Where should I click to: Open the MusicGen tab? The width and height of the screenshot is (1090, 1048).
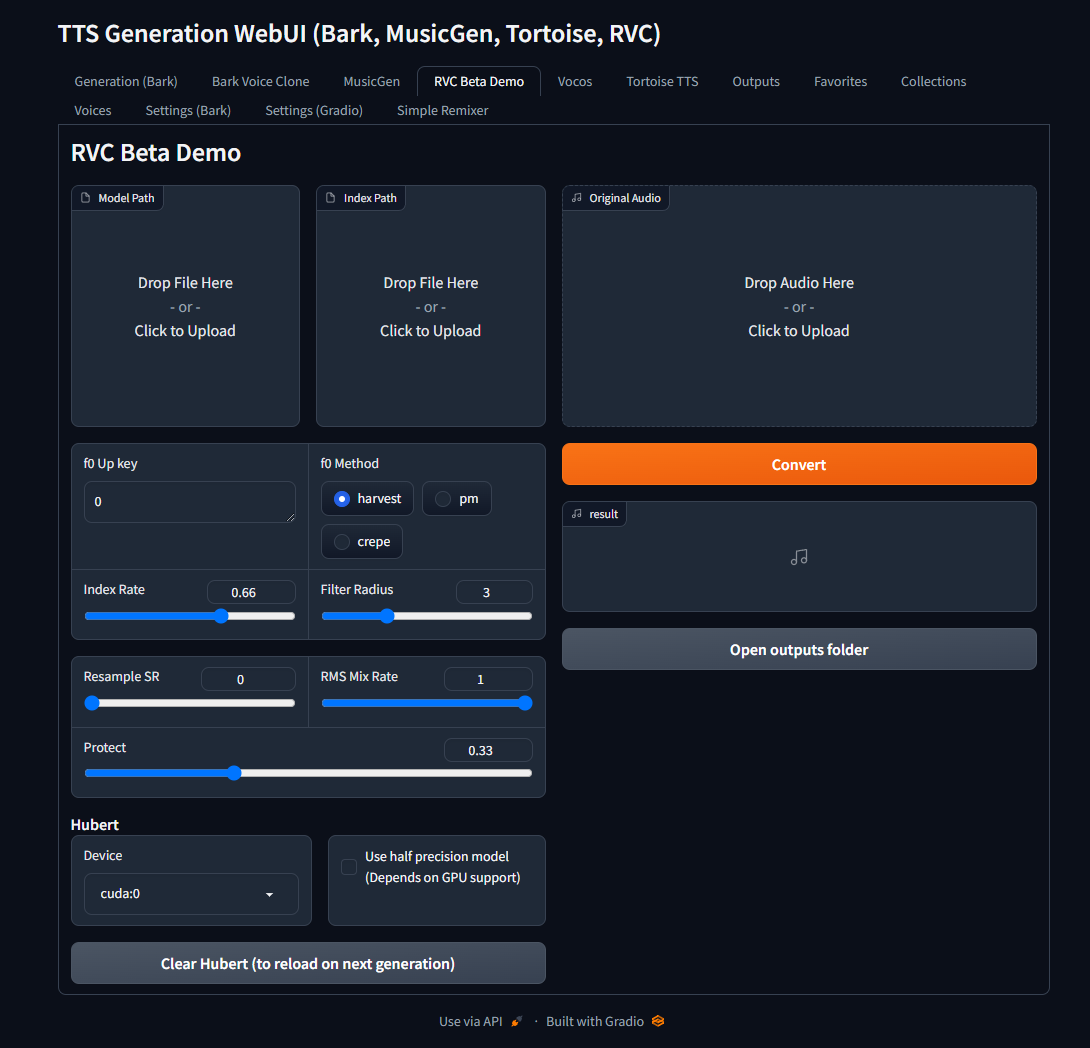[x=371, y=81]
